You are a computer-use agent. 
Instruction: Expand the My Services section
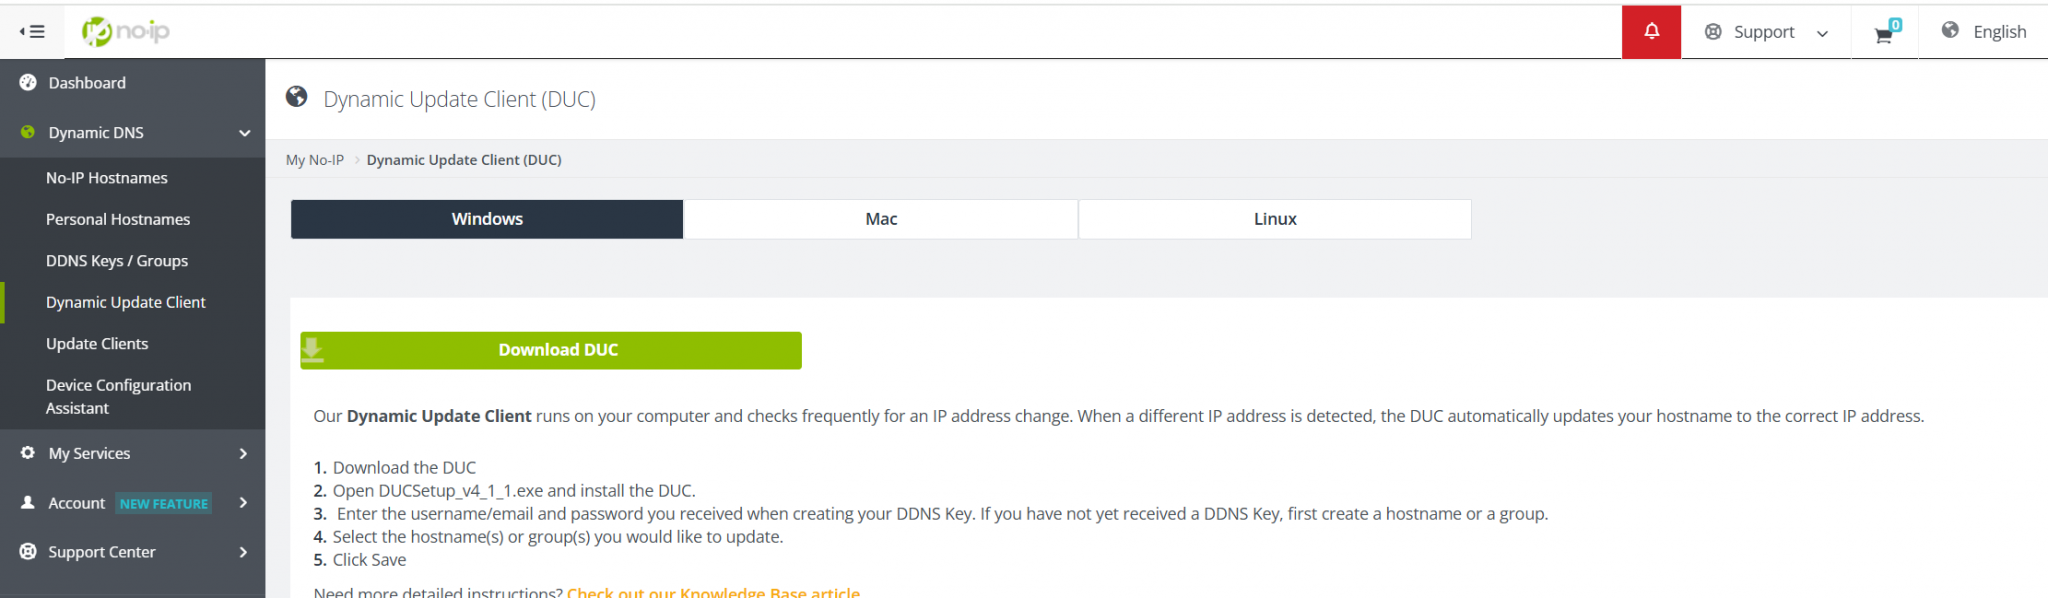(x=243, y=453)
